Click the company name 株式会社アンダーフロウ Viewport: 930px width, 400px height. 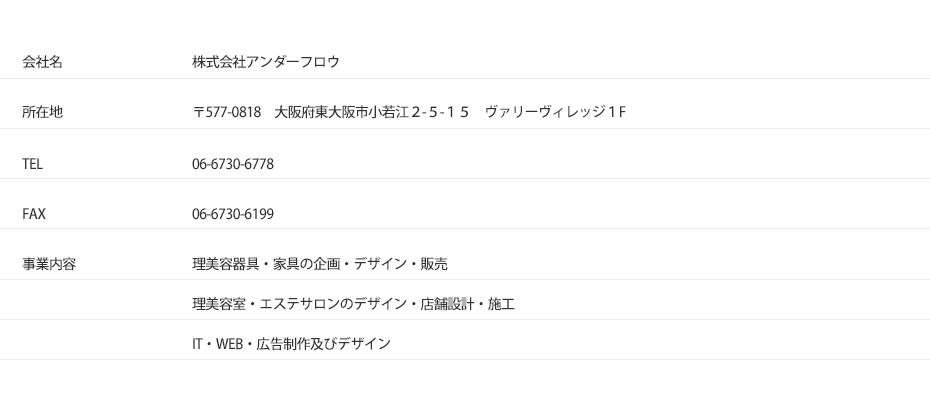(x=266, y=62)
